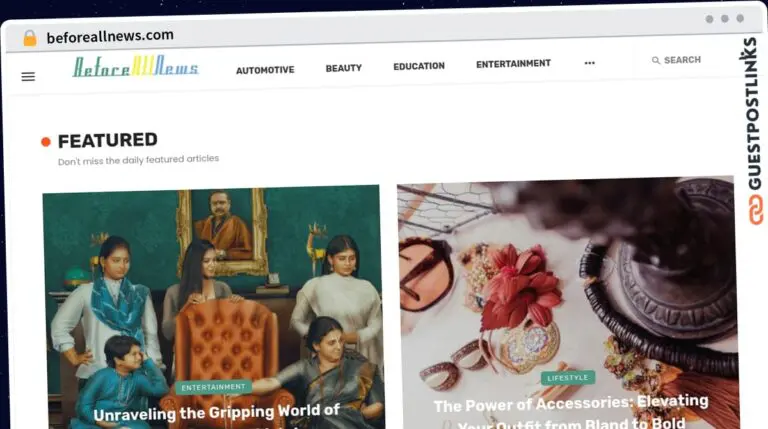Click the padlock icon in address bar
The width and height of the screenshot is (768, 429).
pyautogui.click(x=30, y=38)
